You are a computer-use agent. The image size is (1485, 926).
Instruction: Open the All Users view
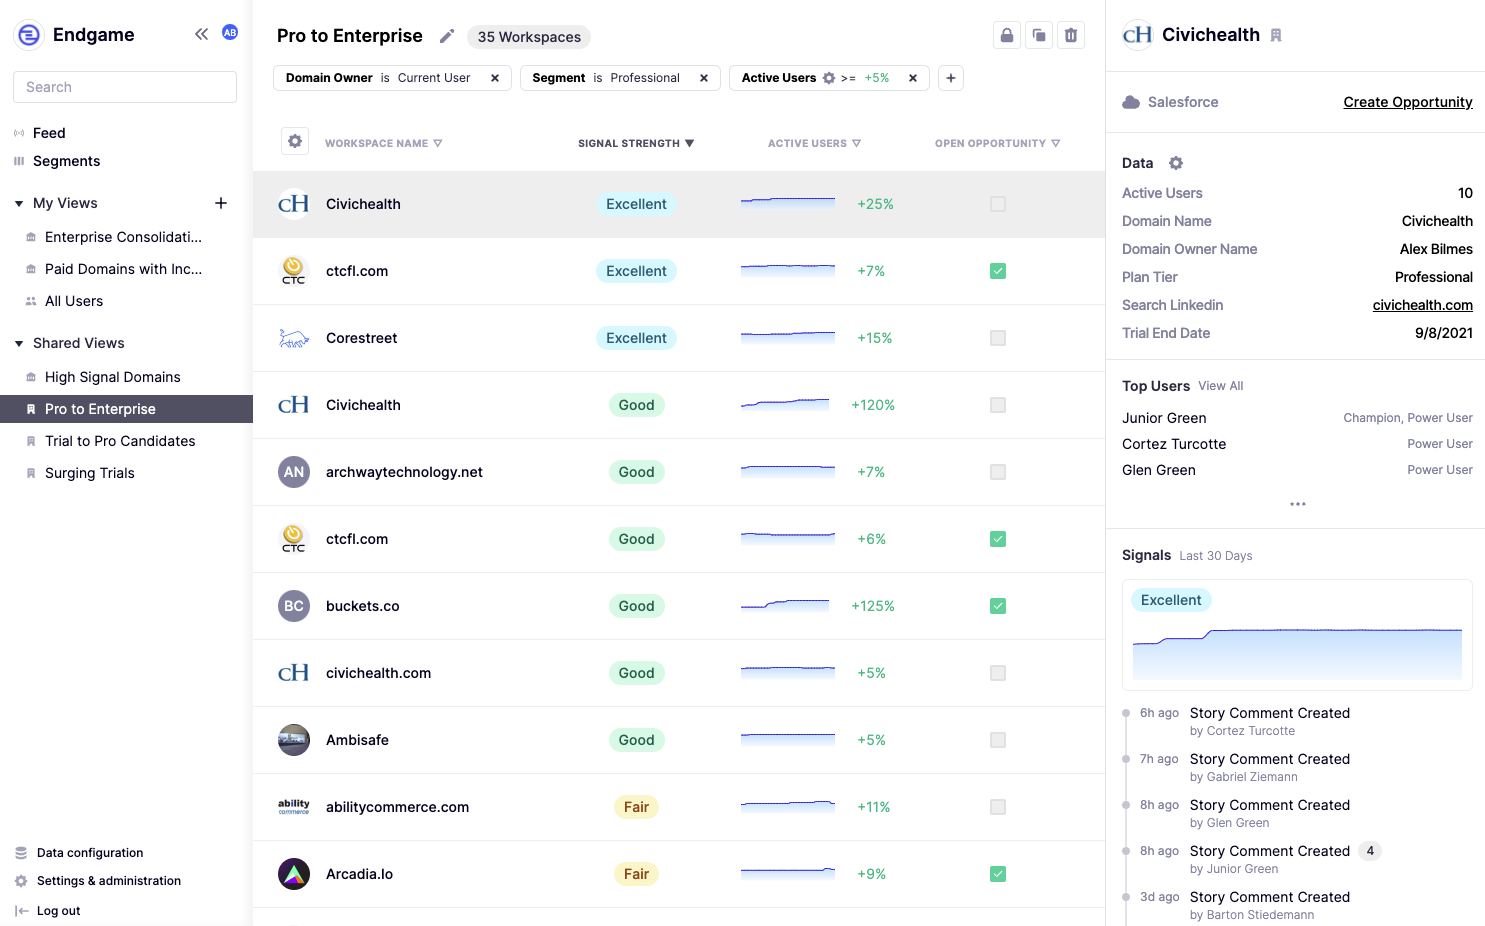[74, 301]
